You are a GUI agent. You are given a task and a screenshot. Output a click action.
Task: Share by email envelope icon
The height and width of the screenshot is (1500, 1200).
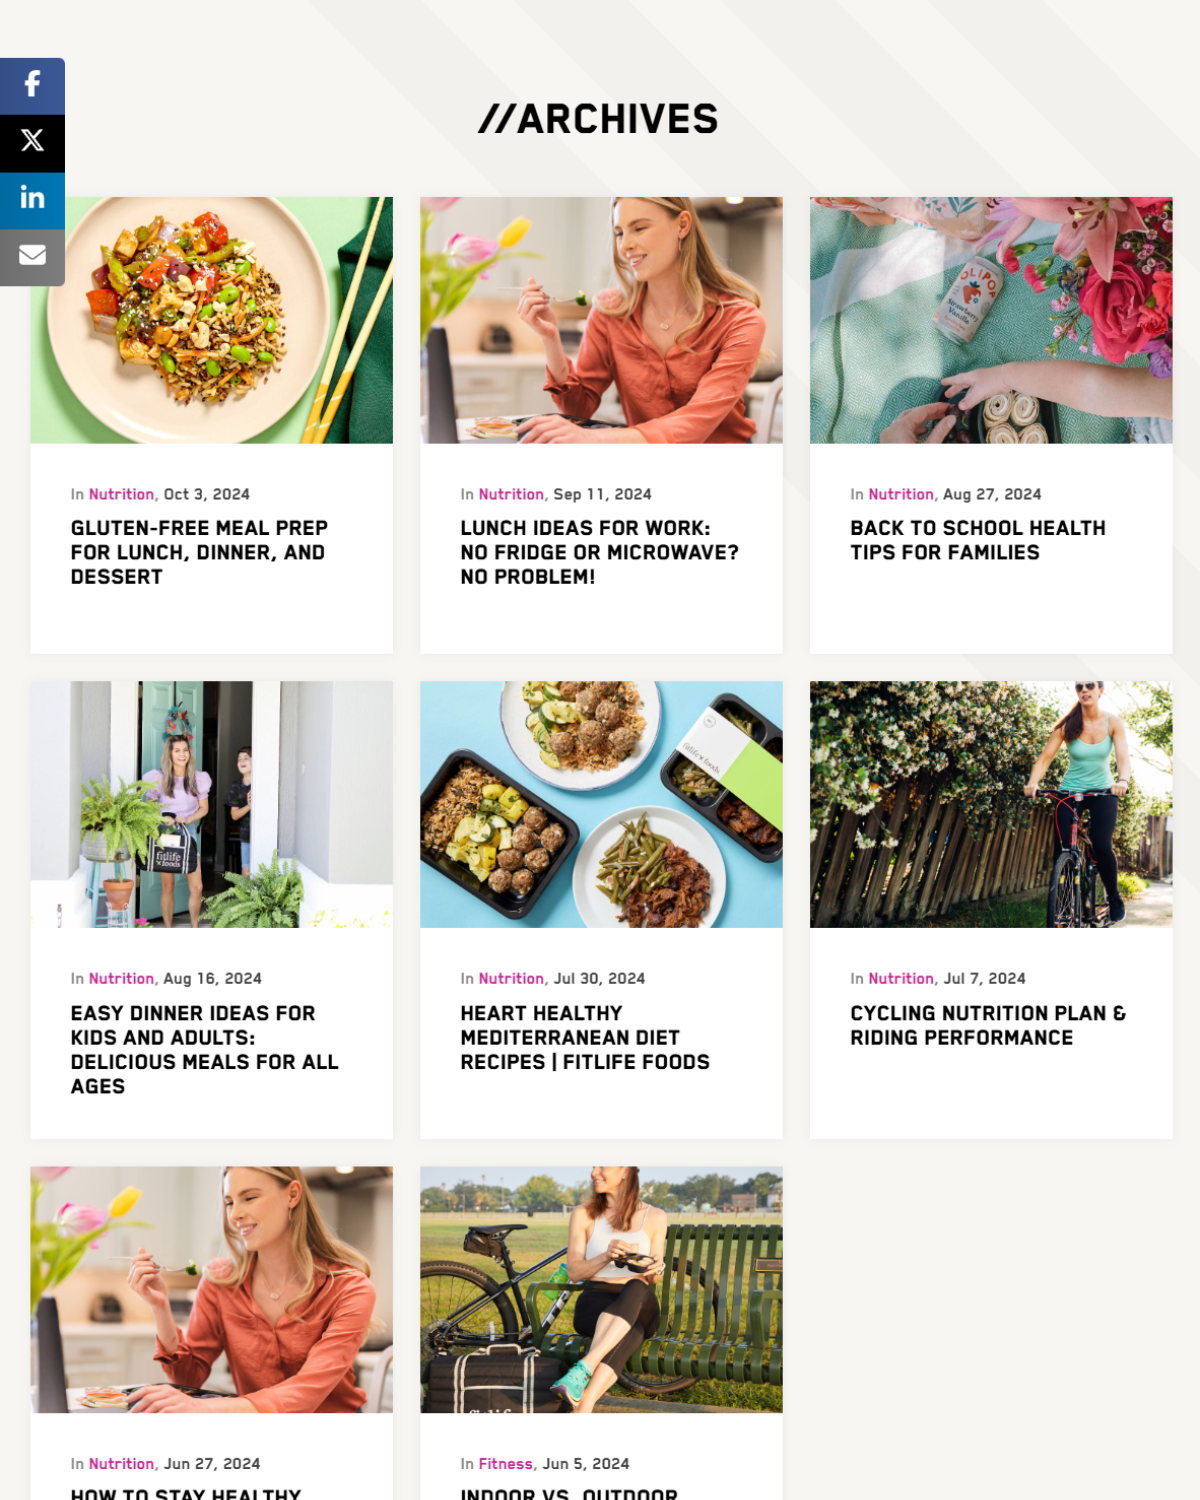point(32,257)
